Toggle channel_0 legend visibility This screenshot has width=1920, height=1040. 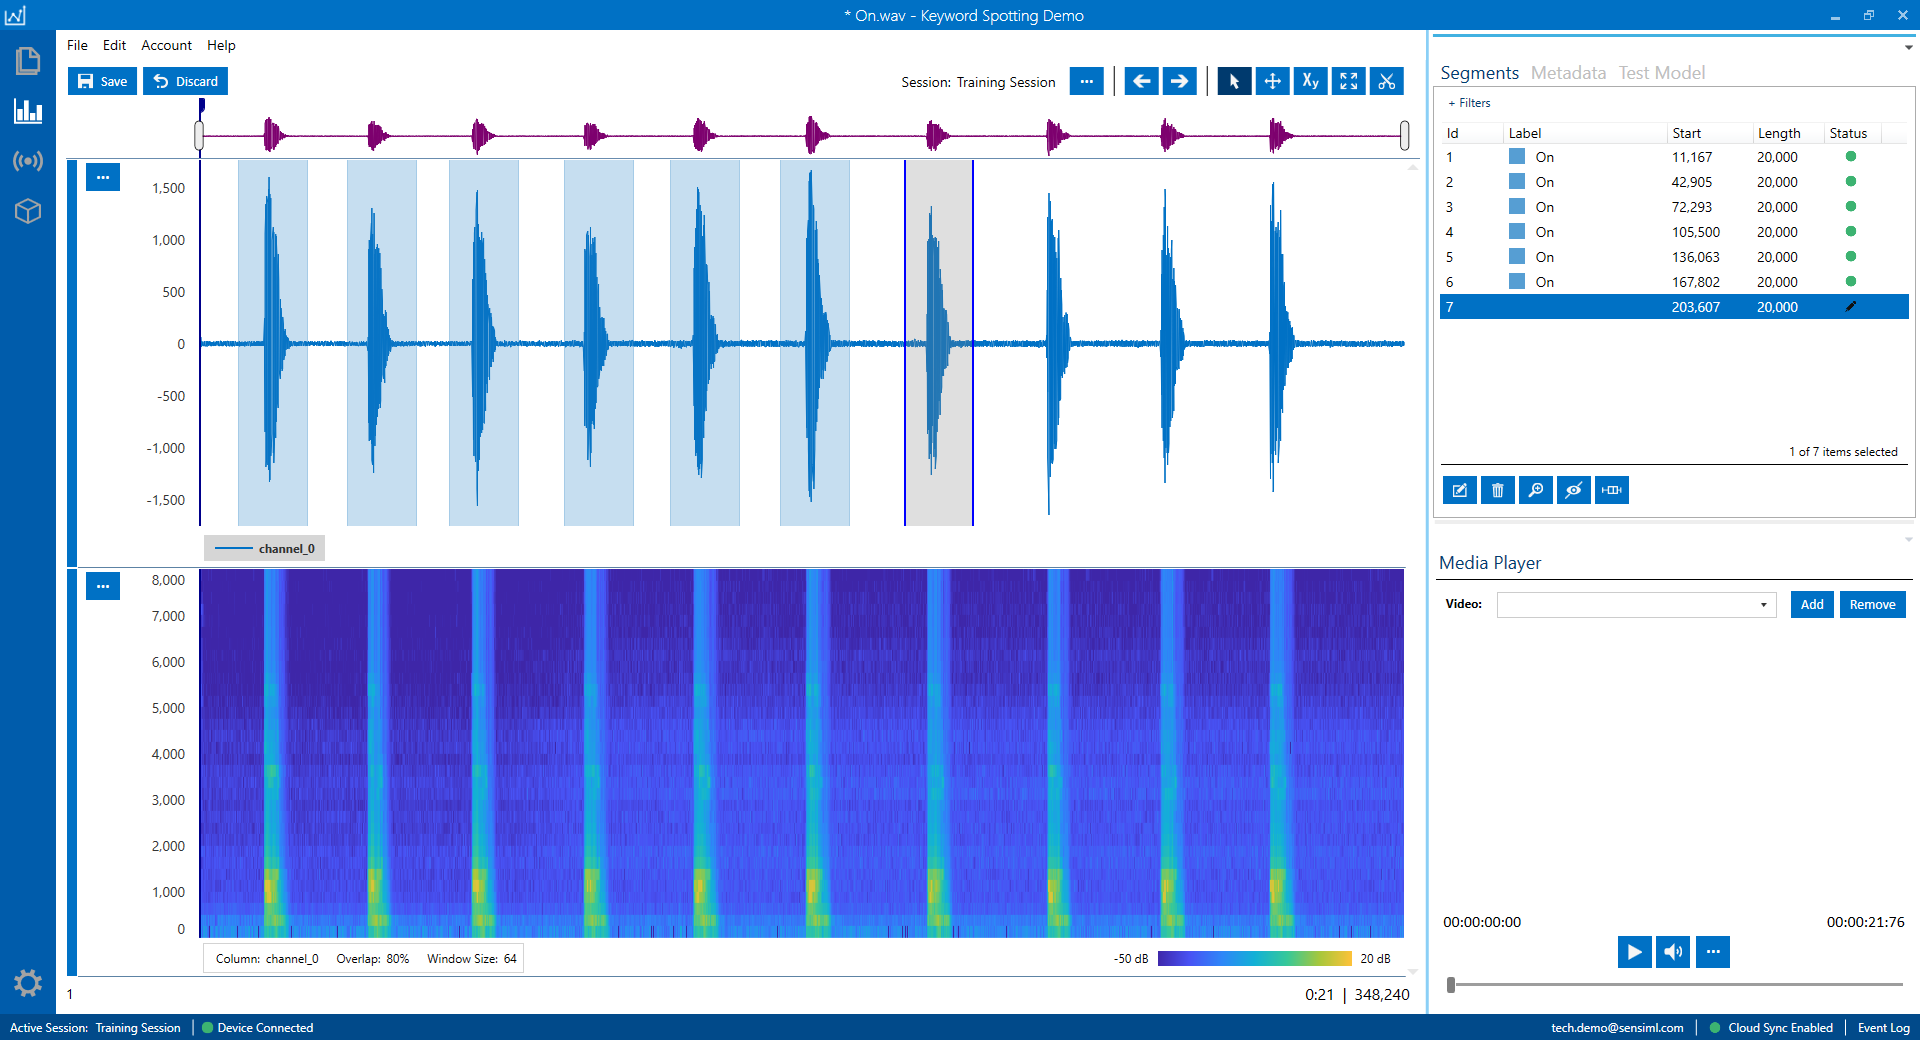(265, 548)
